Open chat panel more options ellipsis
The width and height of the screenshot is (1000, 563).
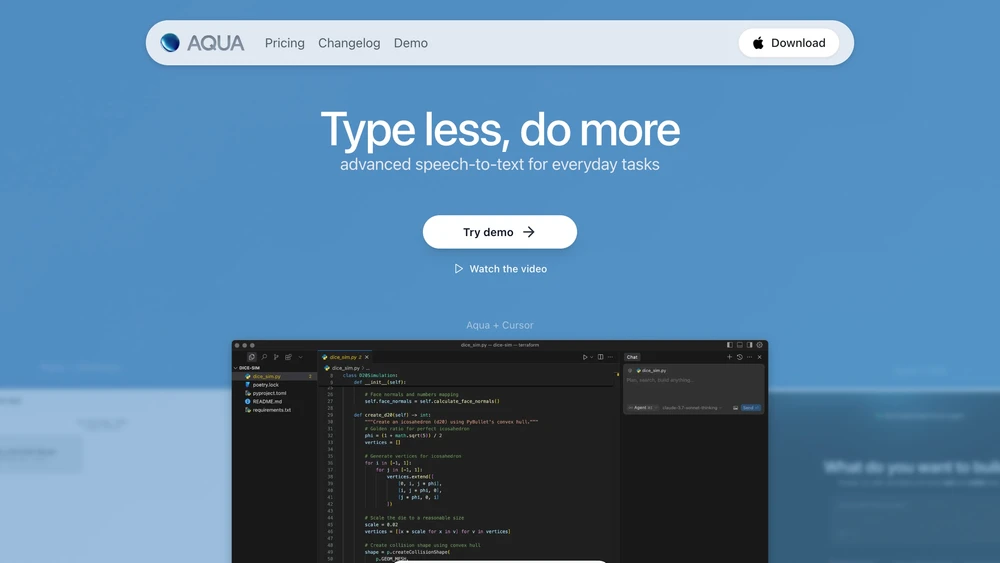tap(750, 357)
